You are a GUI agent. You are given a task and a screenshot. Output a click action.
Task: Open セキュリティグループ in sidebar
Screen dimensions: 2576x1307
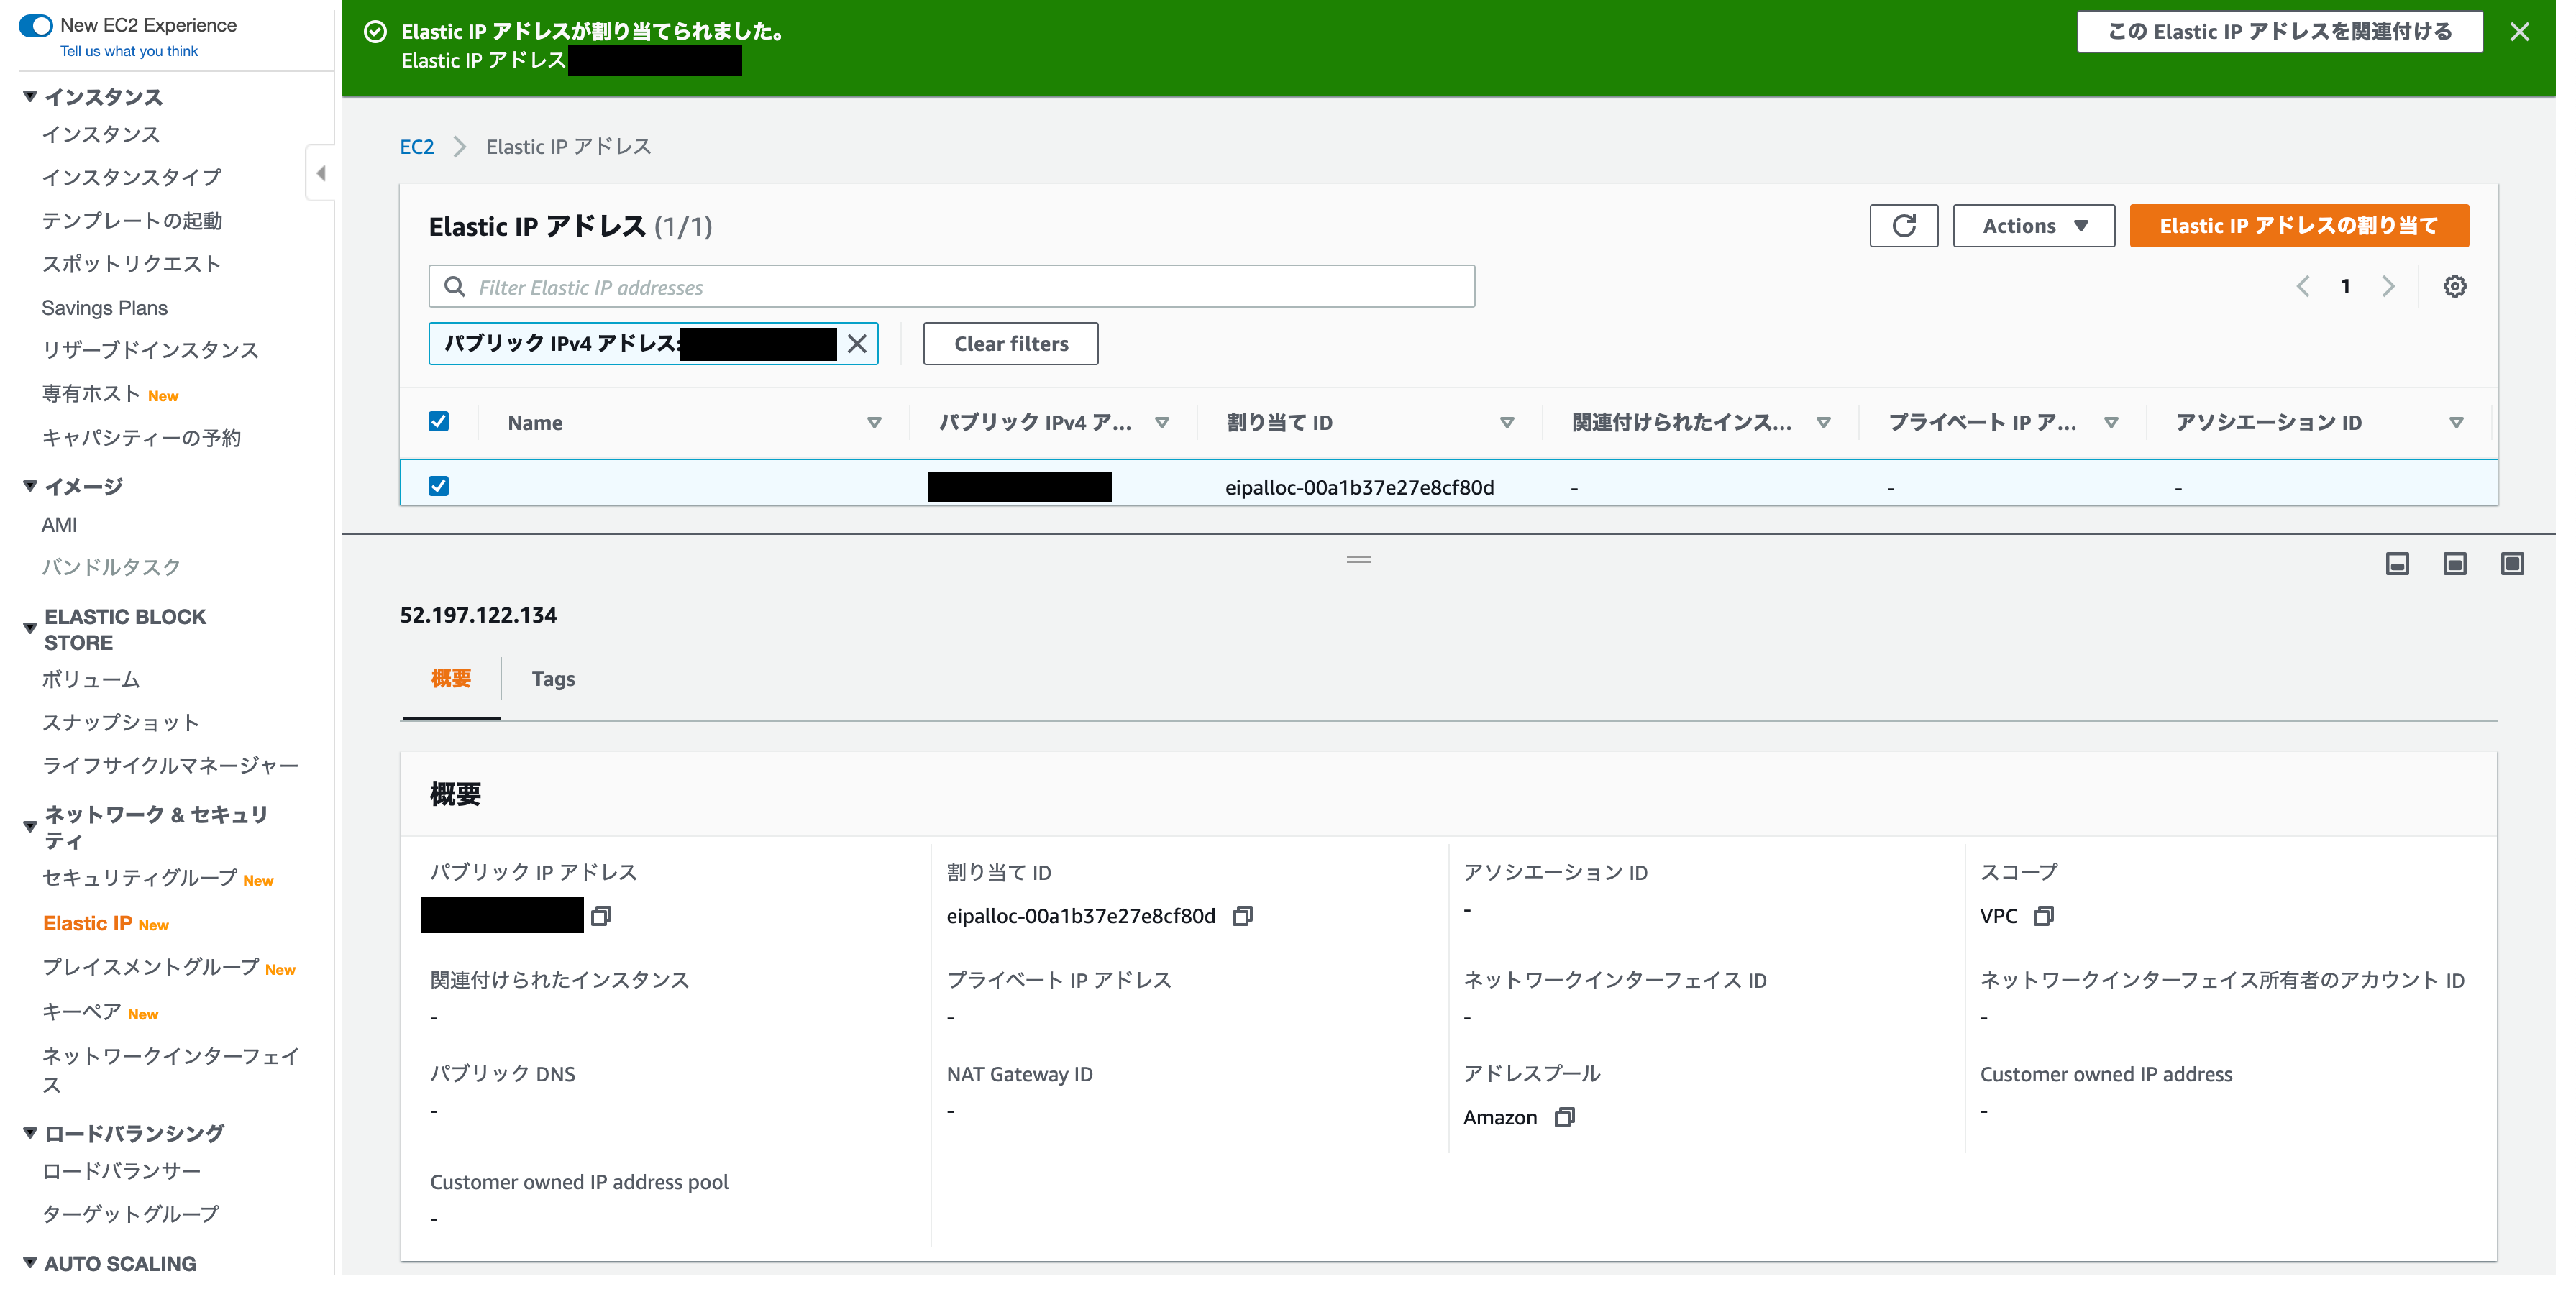pyautogui.click(x=140, y=878)
